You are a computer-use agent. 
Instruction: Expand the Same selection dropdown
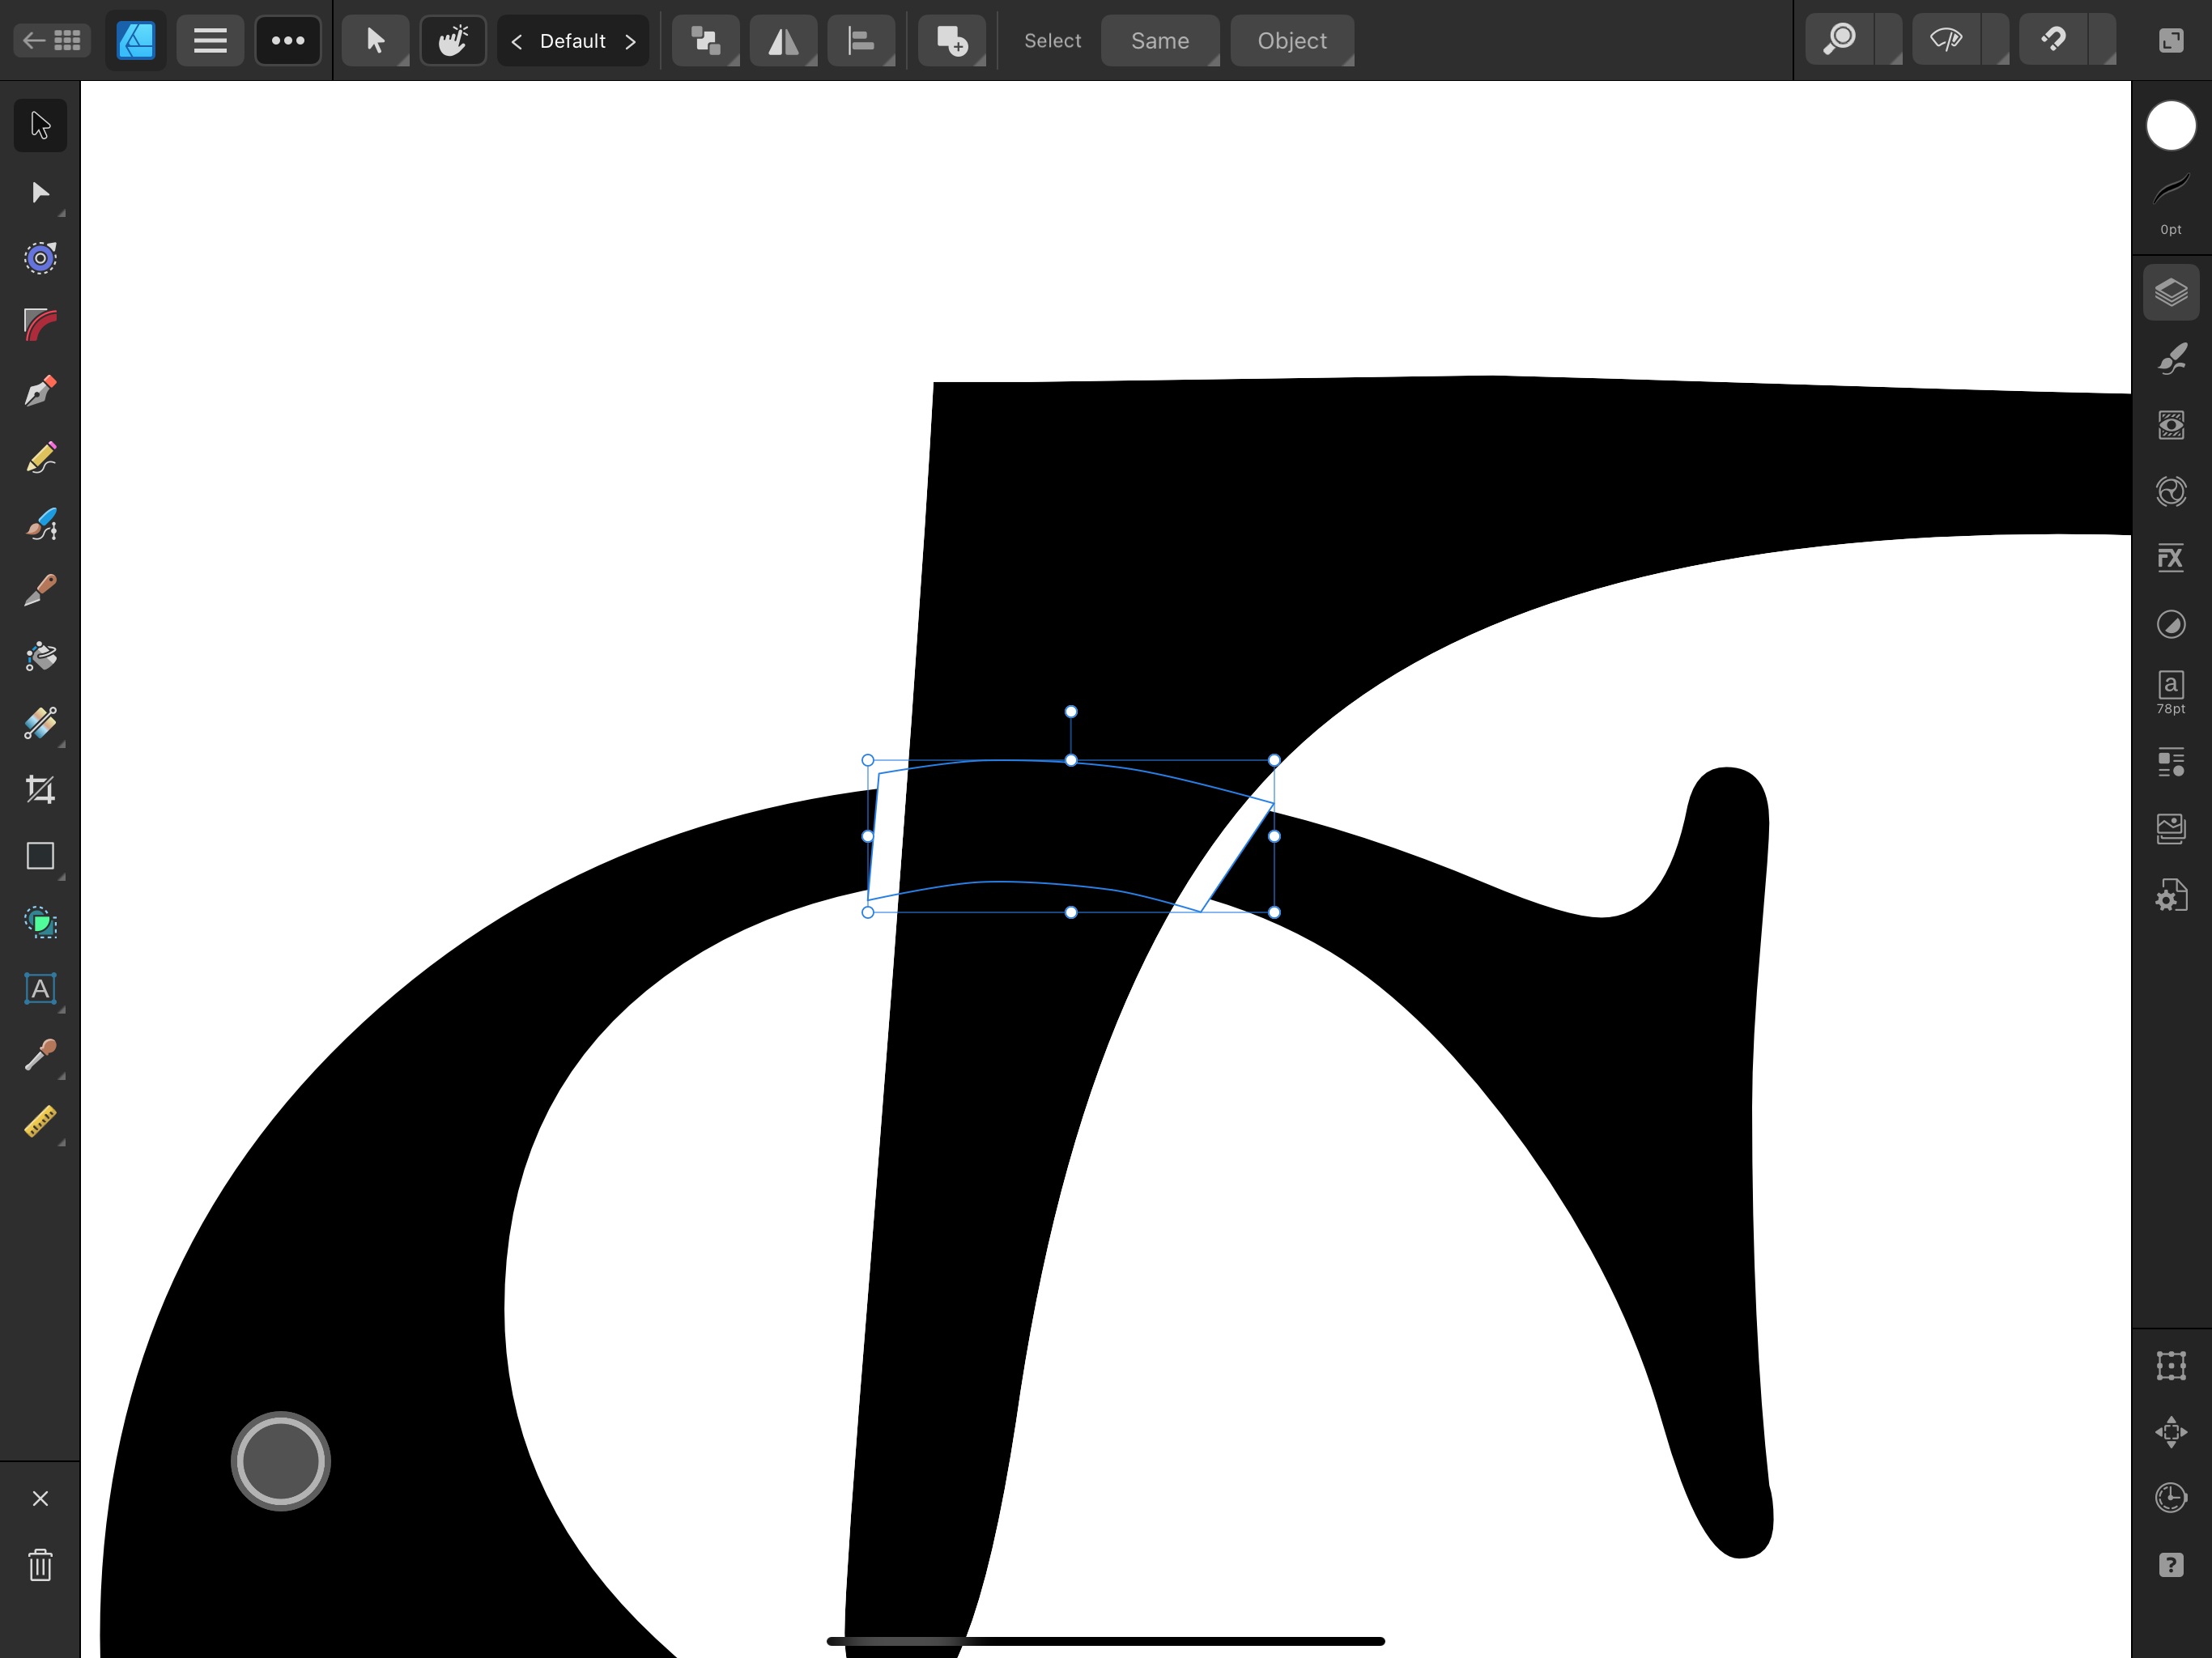(1159, 40)
